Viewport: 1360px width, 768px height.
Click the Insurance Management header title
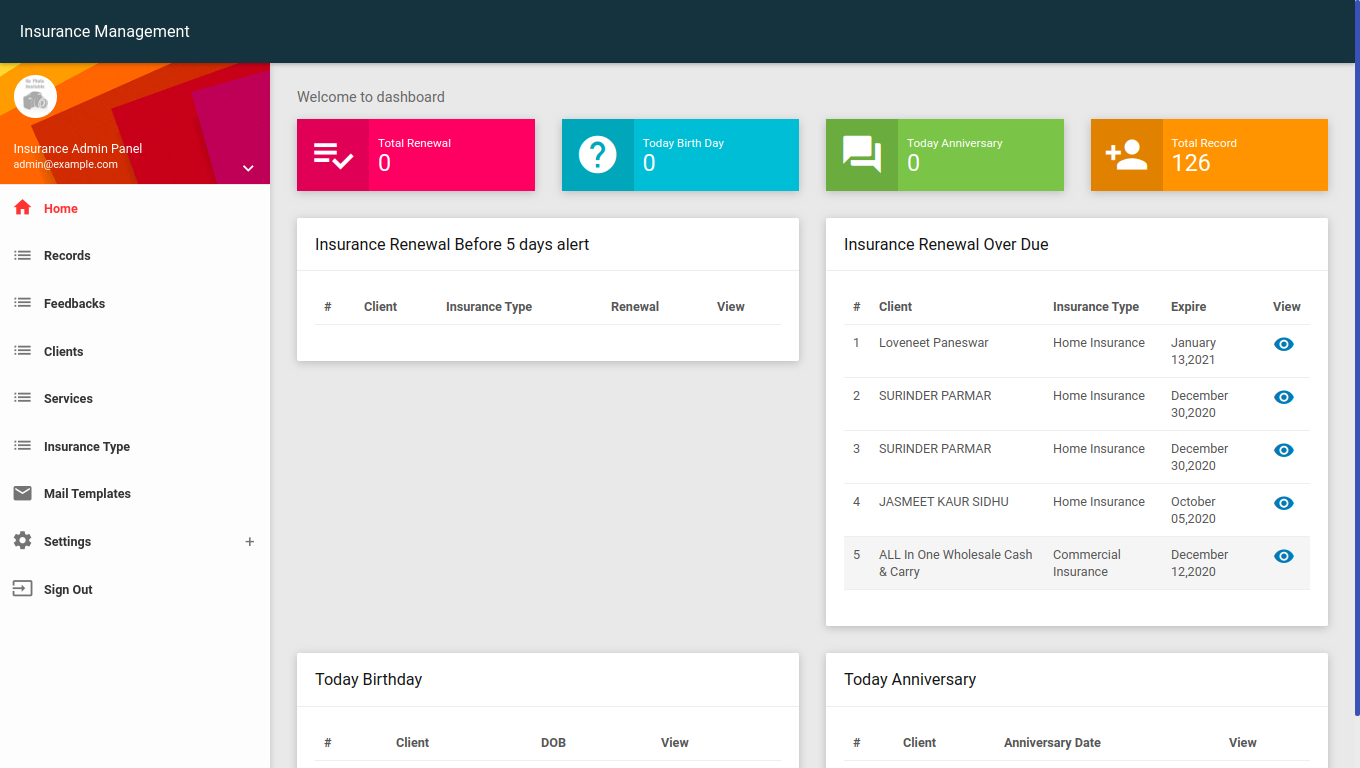(x=105, y=31)
